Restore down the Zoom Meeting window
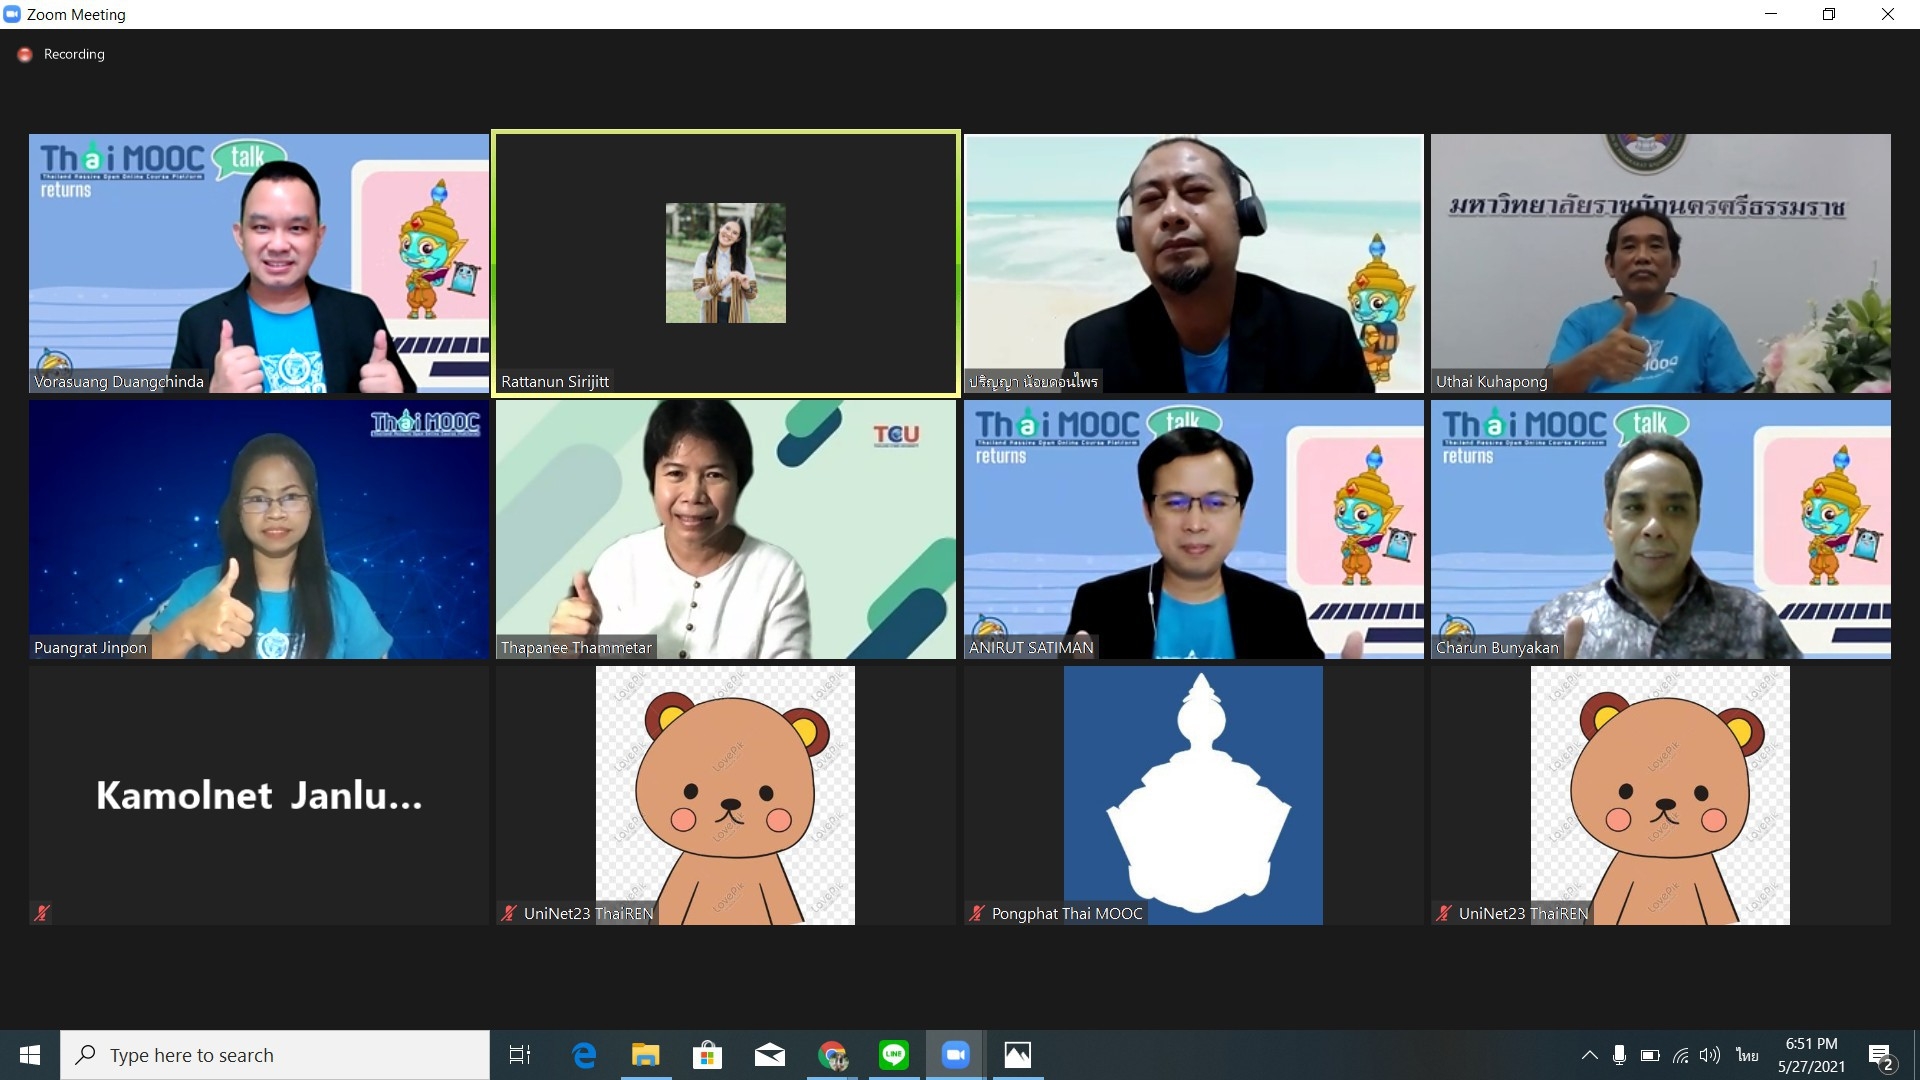This screenshot has width=1920, height=1080. 1829,14
